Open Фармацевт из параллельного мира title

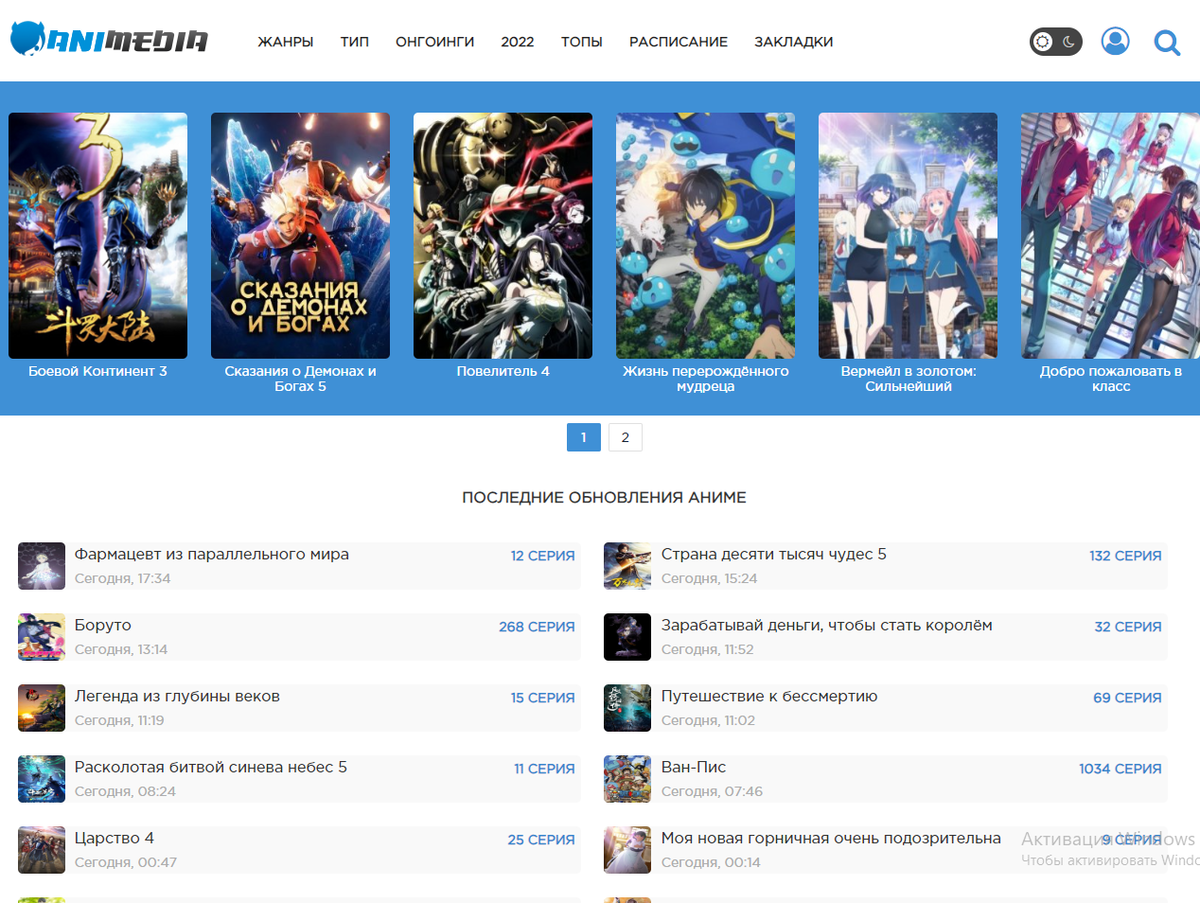[x=212, y=554]
